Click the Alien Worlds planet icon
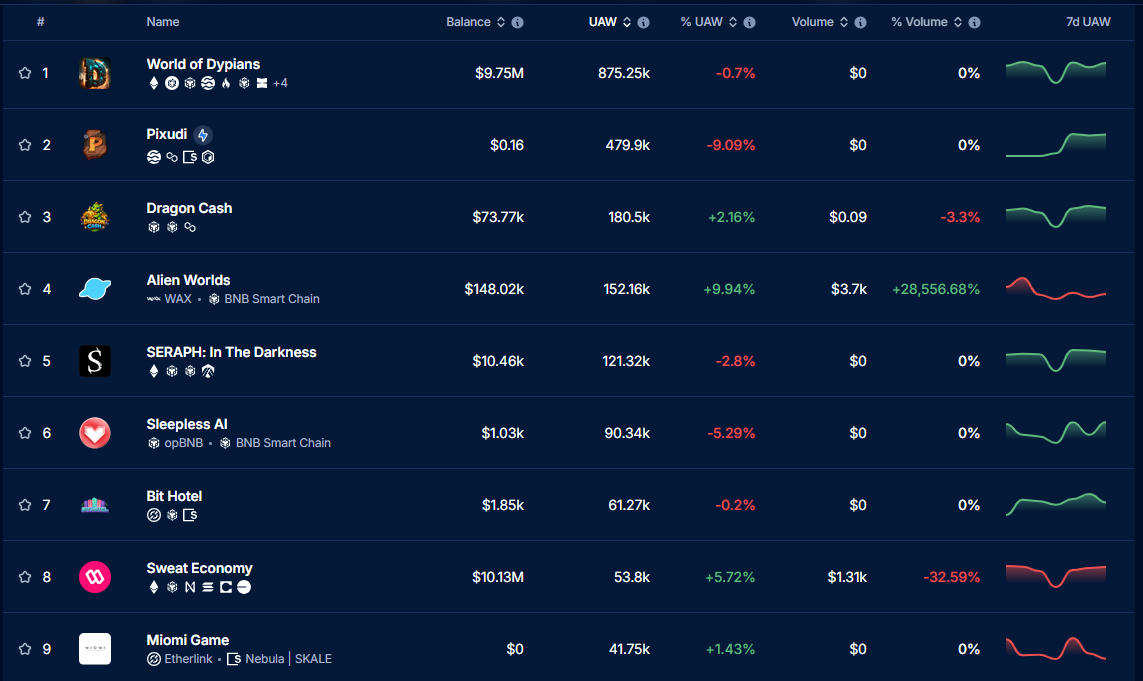This screenshot has width=1143, height=681. point(95,289)
